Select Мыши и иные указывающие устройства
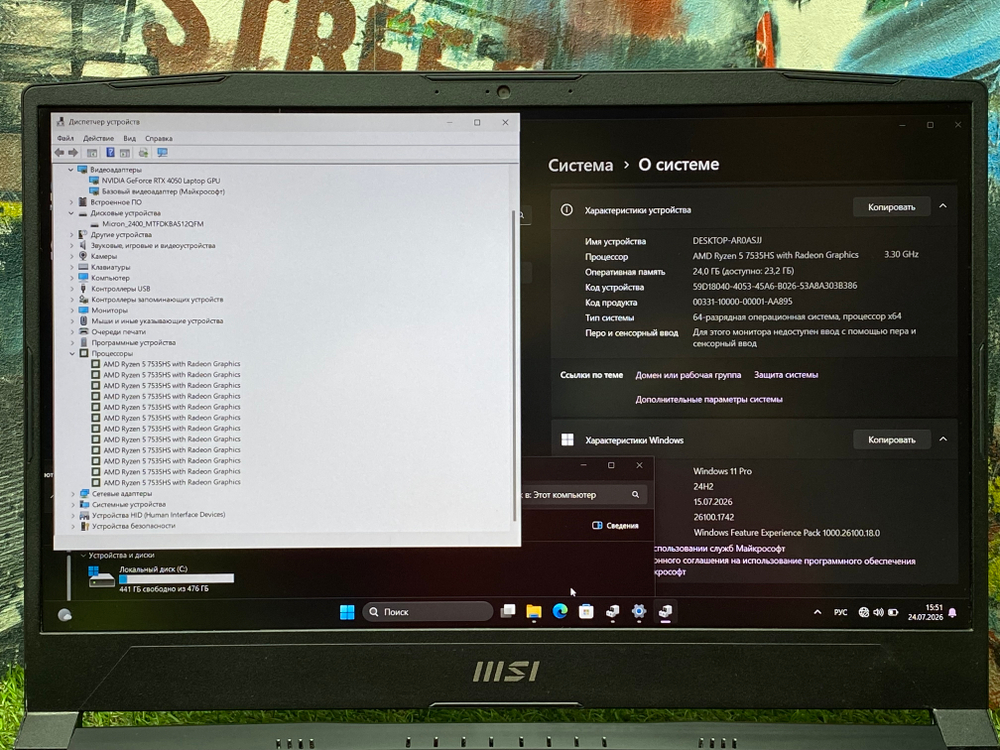Viewport: 1000px width, 750px height. click(157, 321)
